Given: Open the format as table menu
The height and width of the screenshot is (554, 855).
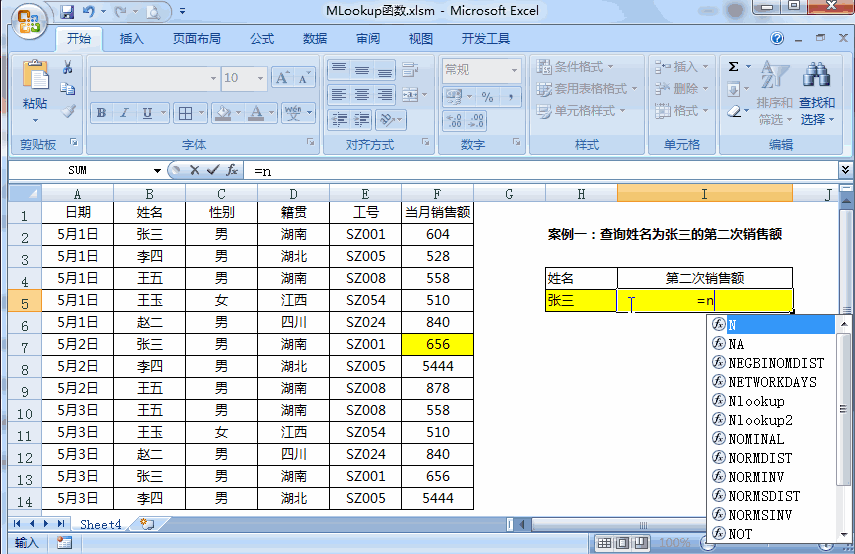Looking at the screenshot, I should tap(587, 88).
